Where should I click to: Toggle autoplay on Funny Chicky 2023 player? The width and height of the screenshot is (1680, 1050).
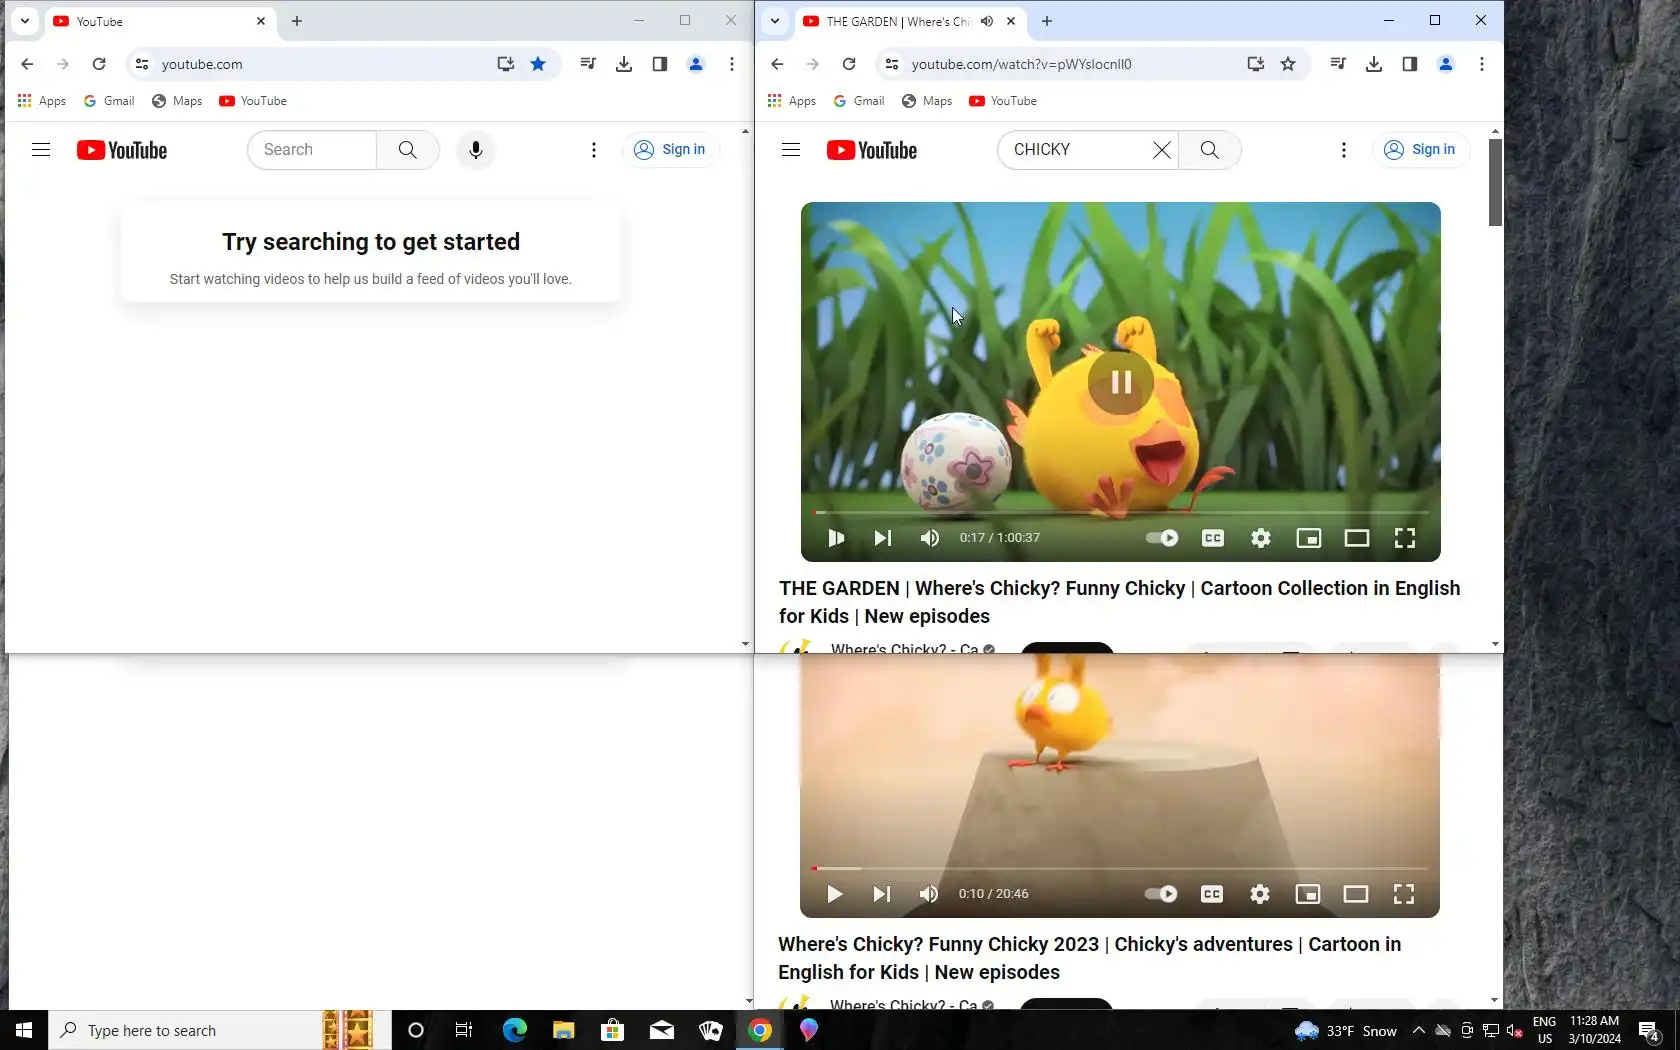pyautogui.click(x=1161, y=894)
